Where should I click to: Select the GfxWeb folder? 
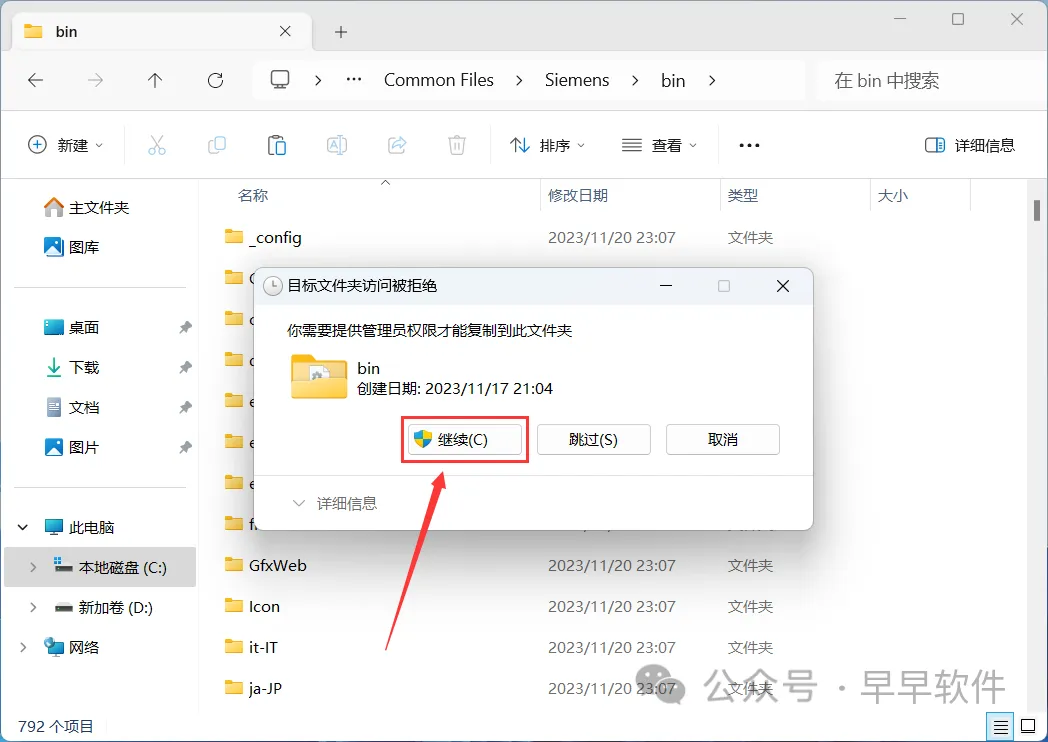277,566
